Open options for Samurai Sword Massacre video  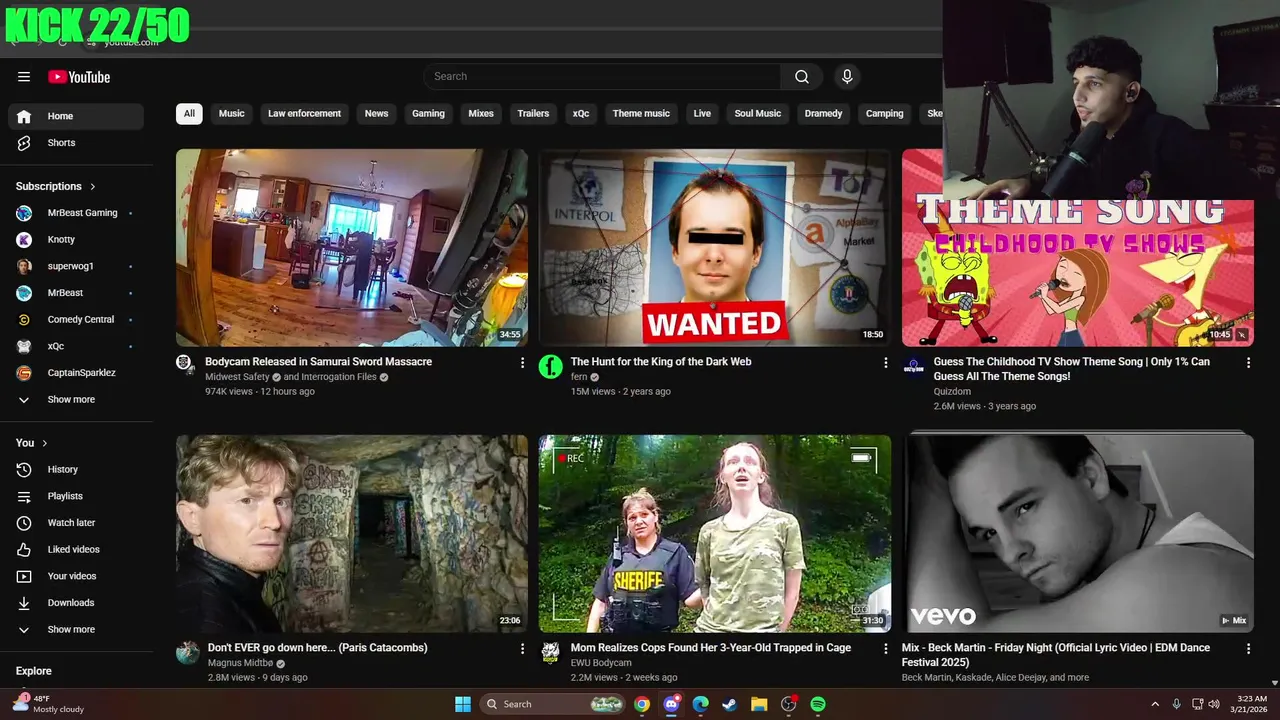[522, 363]
